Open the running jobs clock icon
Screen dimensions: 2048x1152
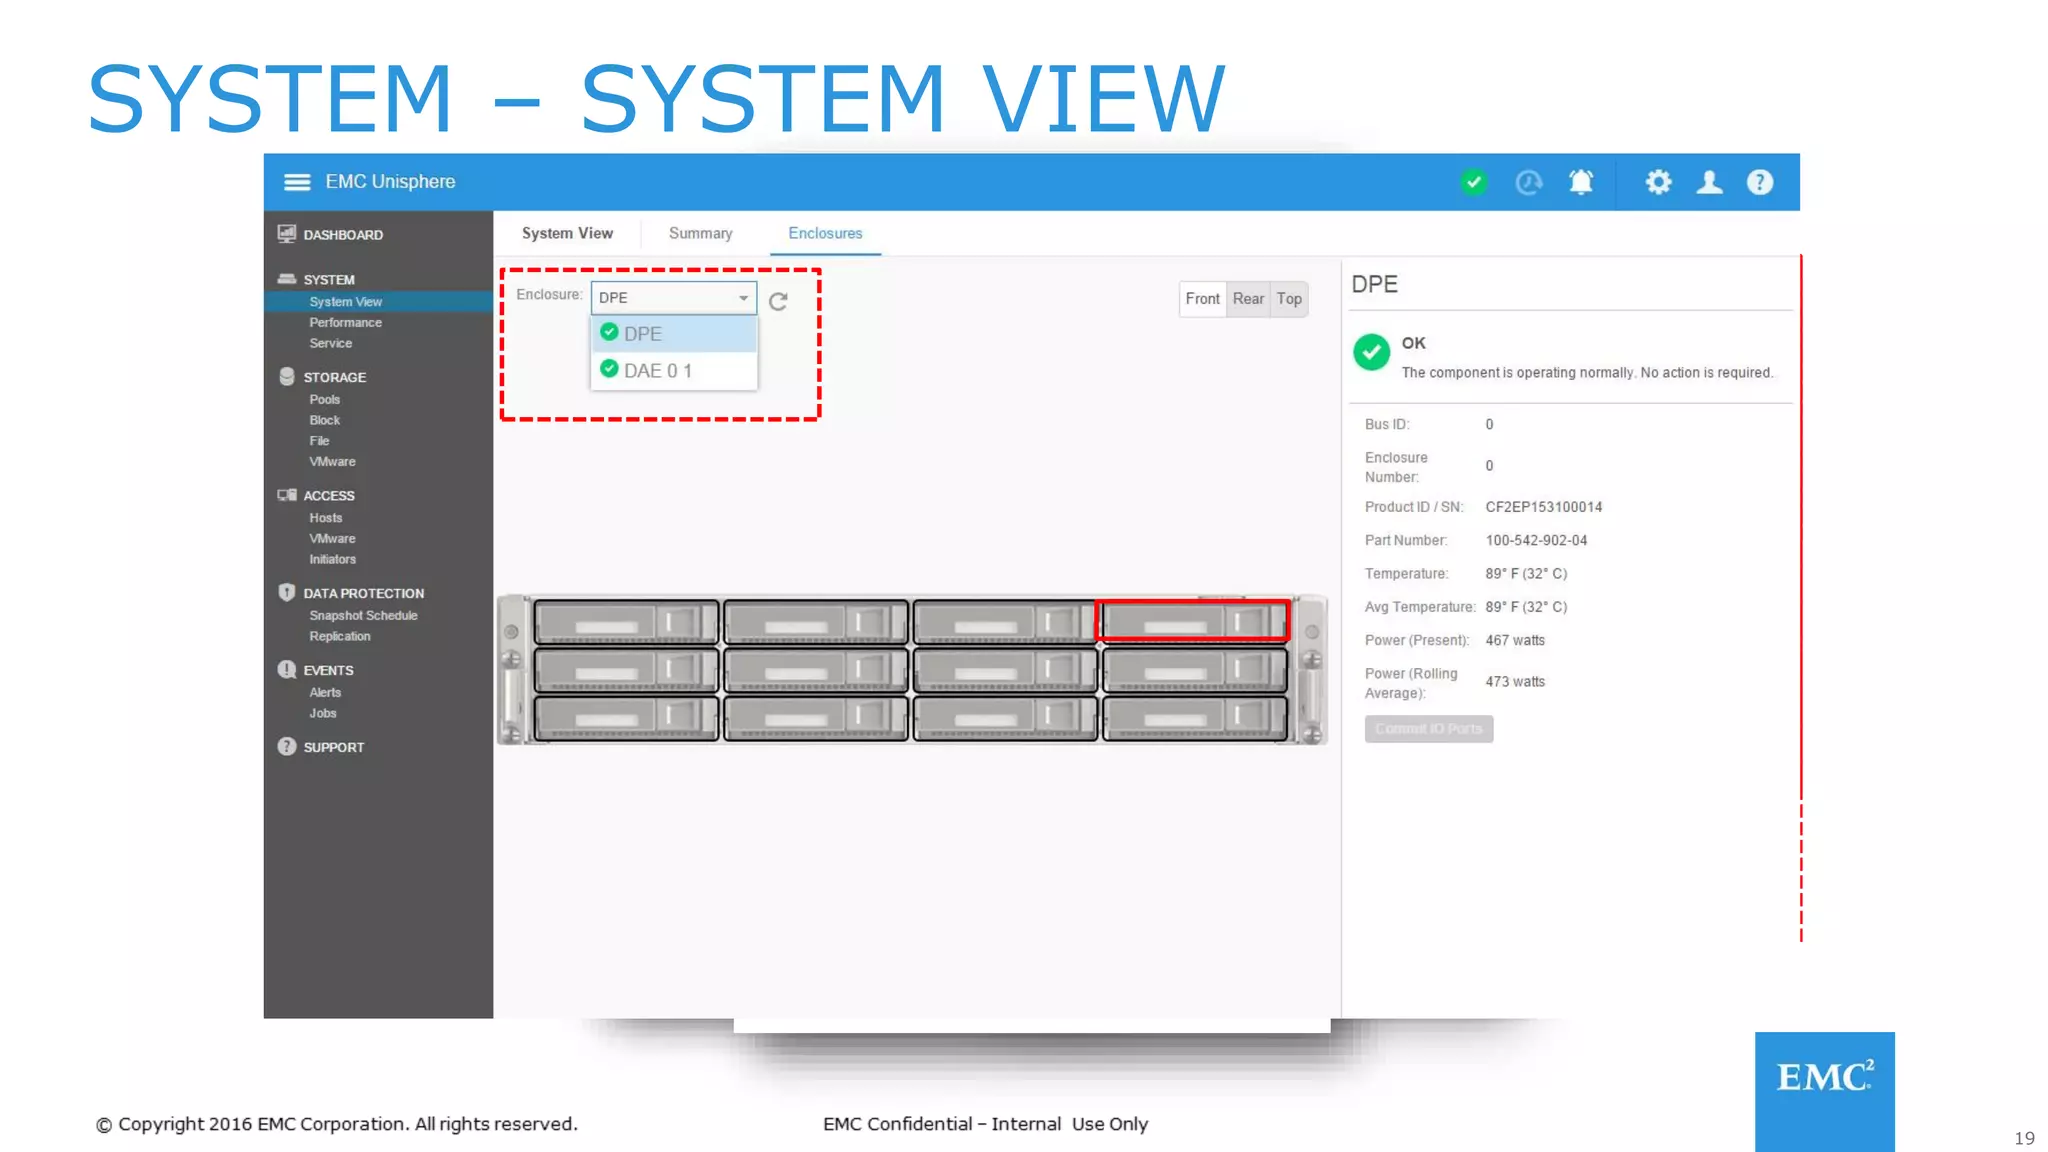coord(1529,182)
